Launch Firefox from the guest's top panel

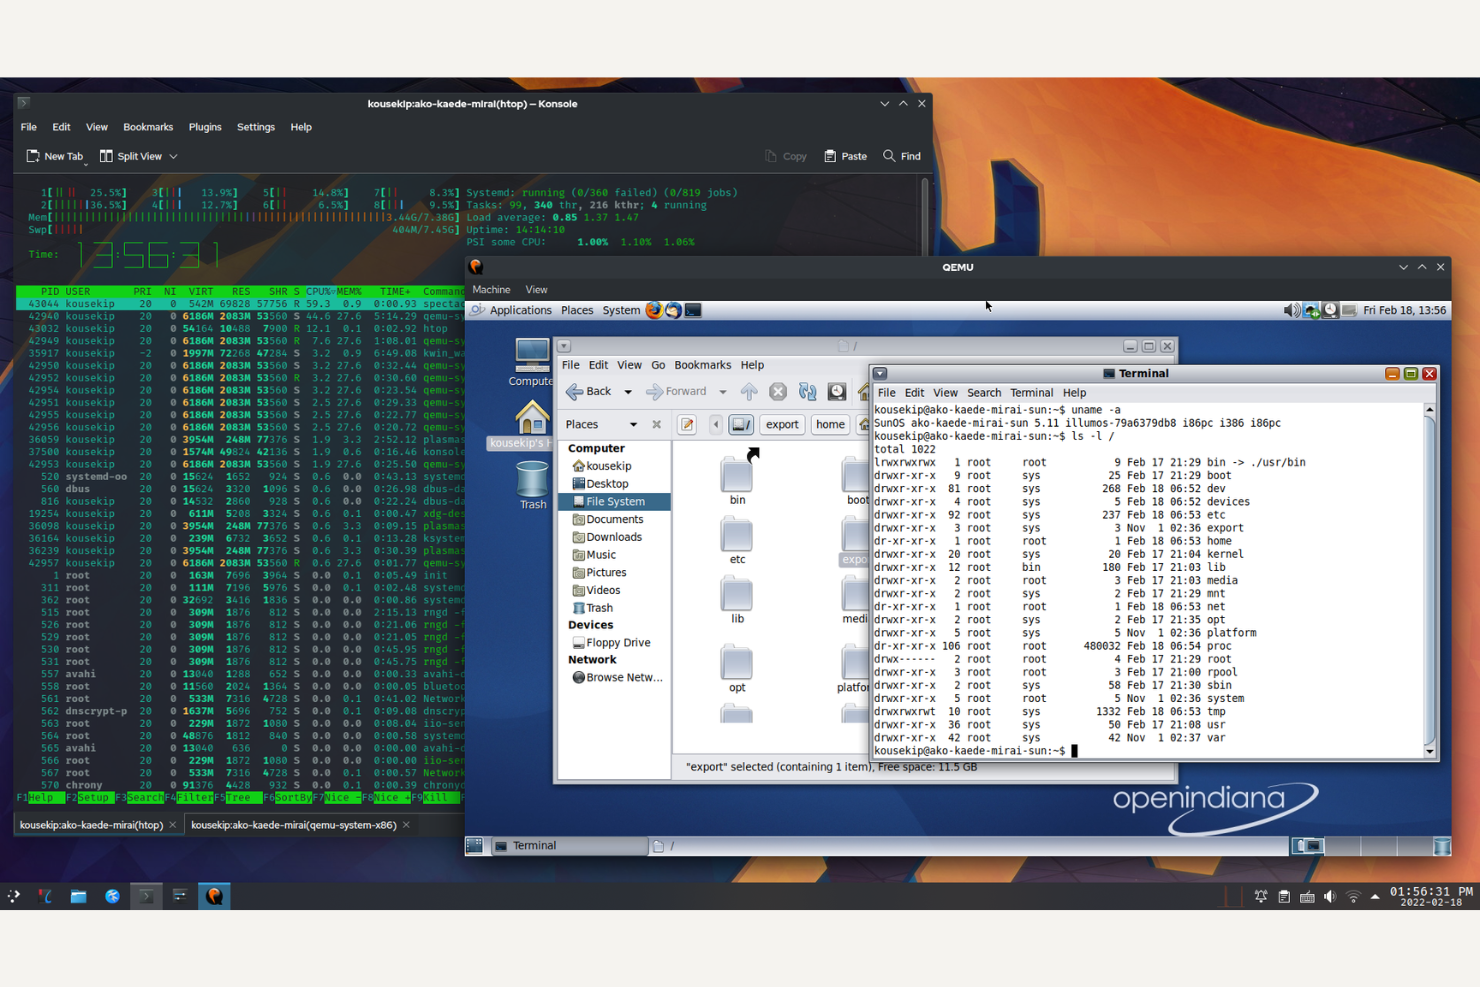(655, 310)
